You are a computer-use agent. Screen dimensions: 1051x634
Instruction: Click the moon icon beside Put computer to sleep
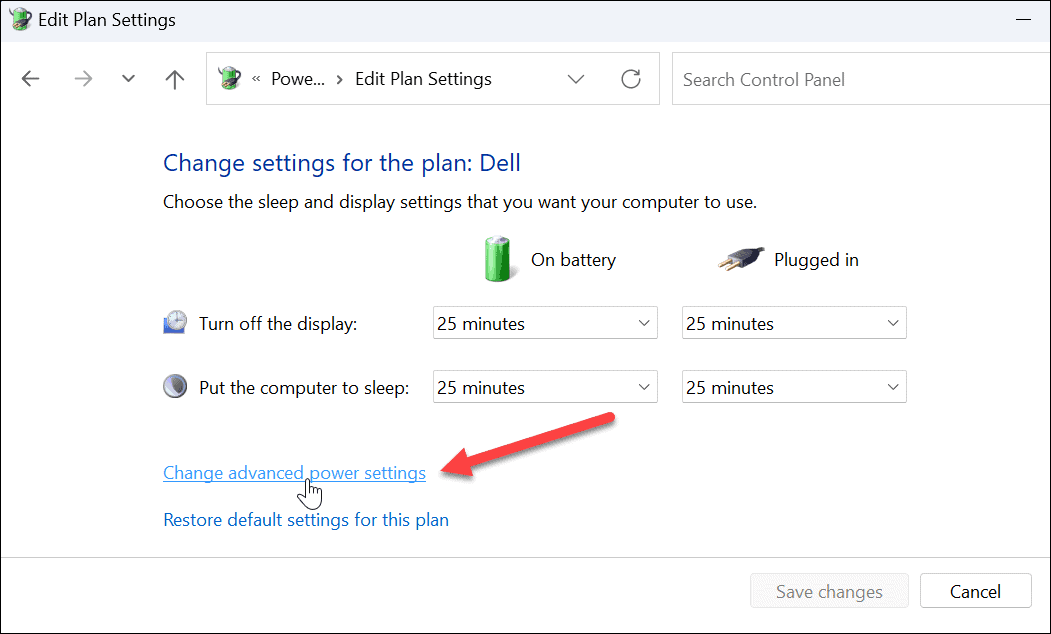pyautogui.click(x=175, y=386)
